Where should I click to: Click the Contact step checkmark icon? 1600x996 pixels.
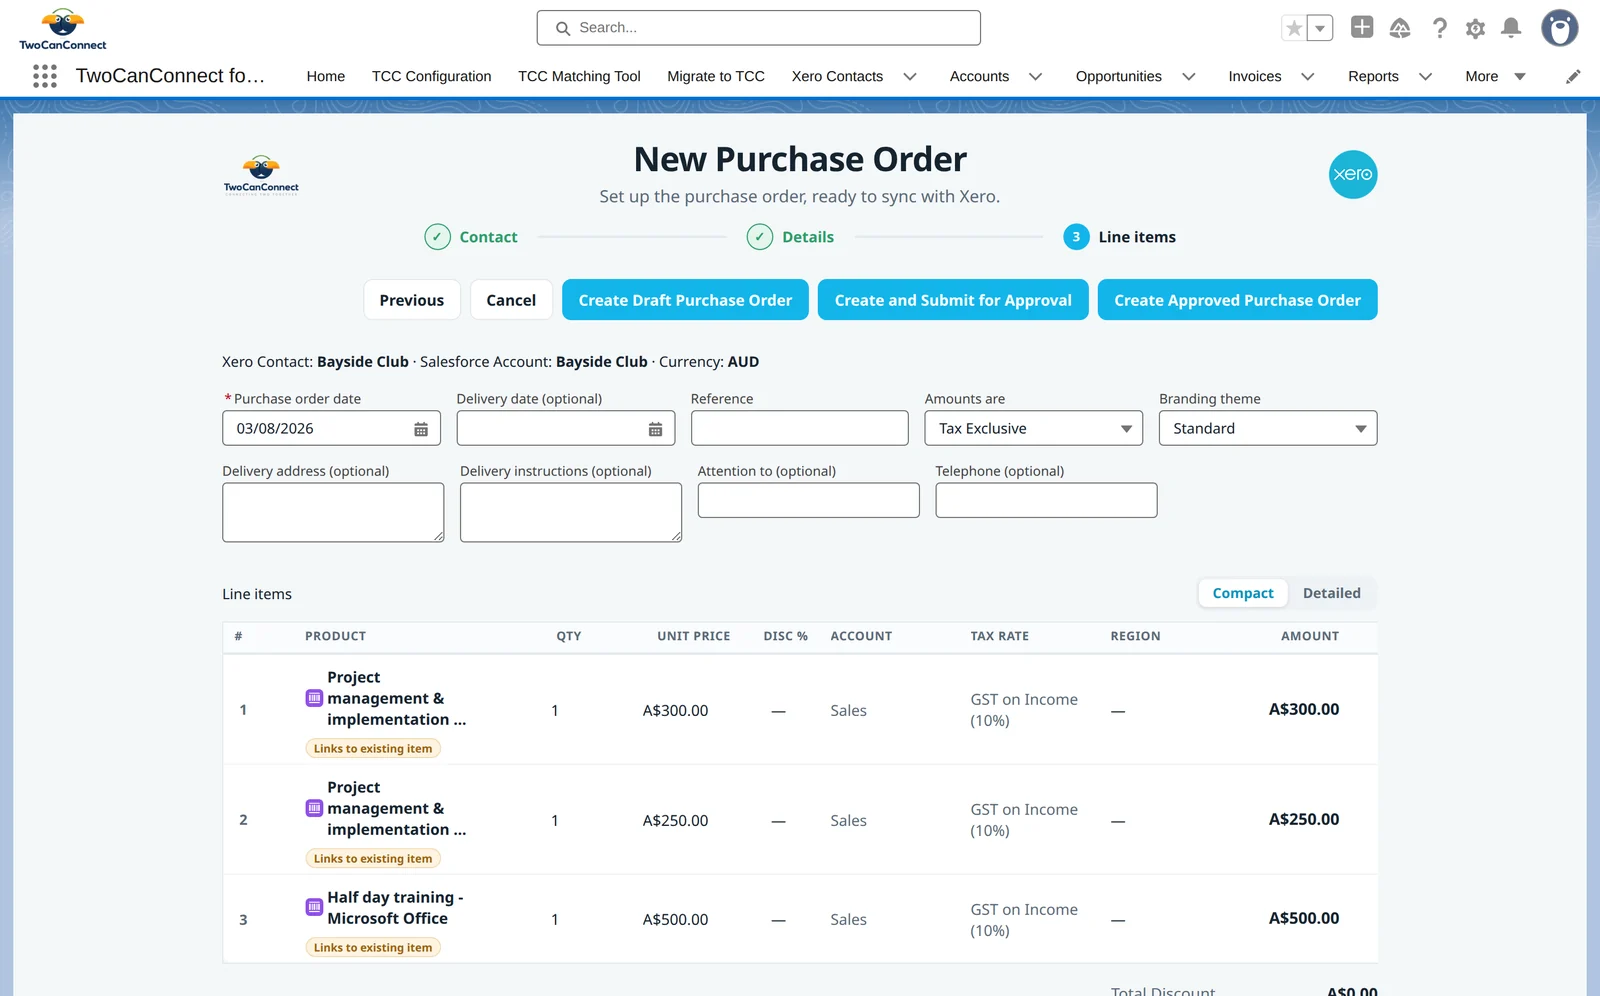click(x=437, y=237)
